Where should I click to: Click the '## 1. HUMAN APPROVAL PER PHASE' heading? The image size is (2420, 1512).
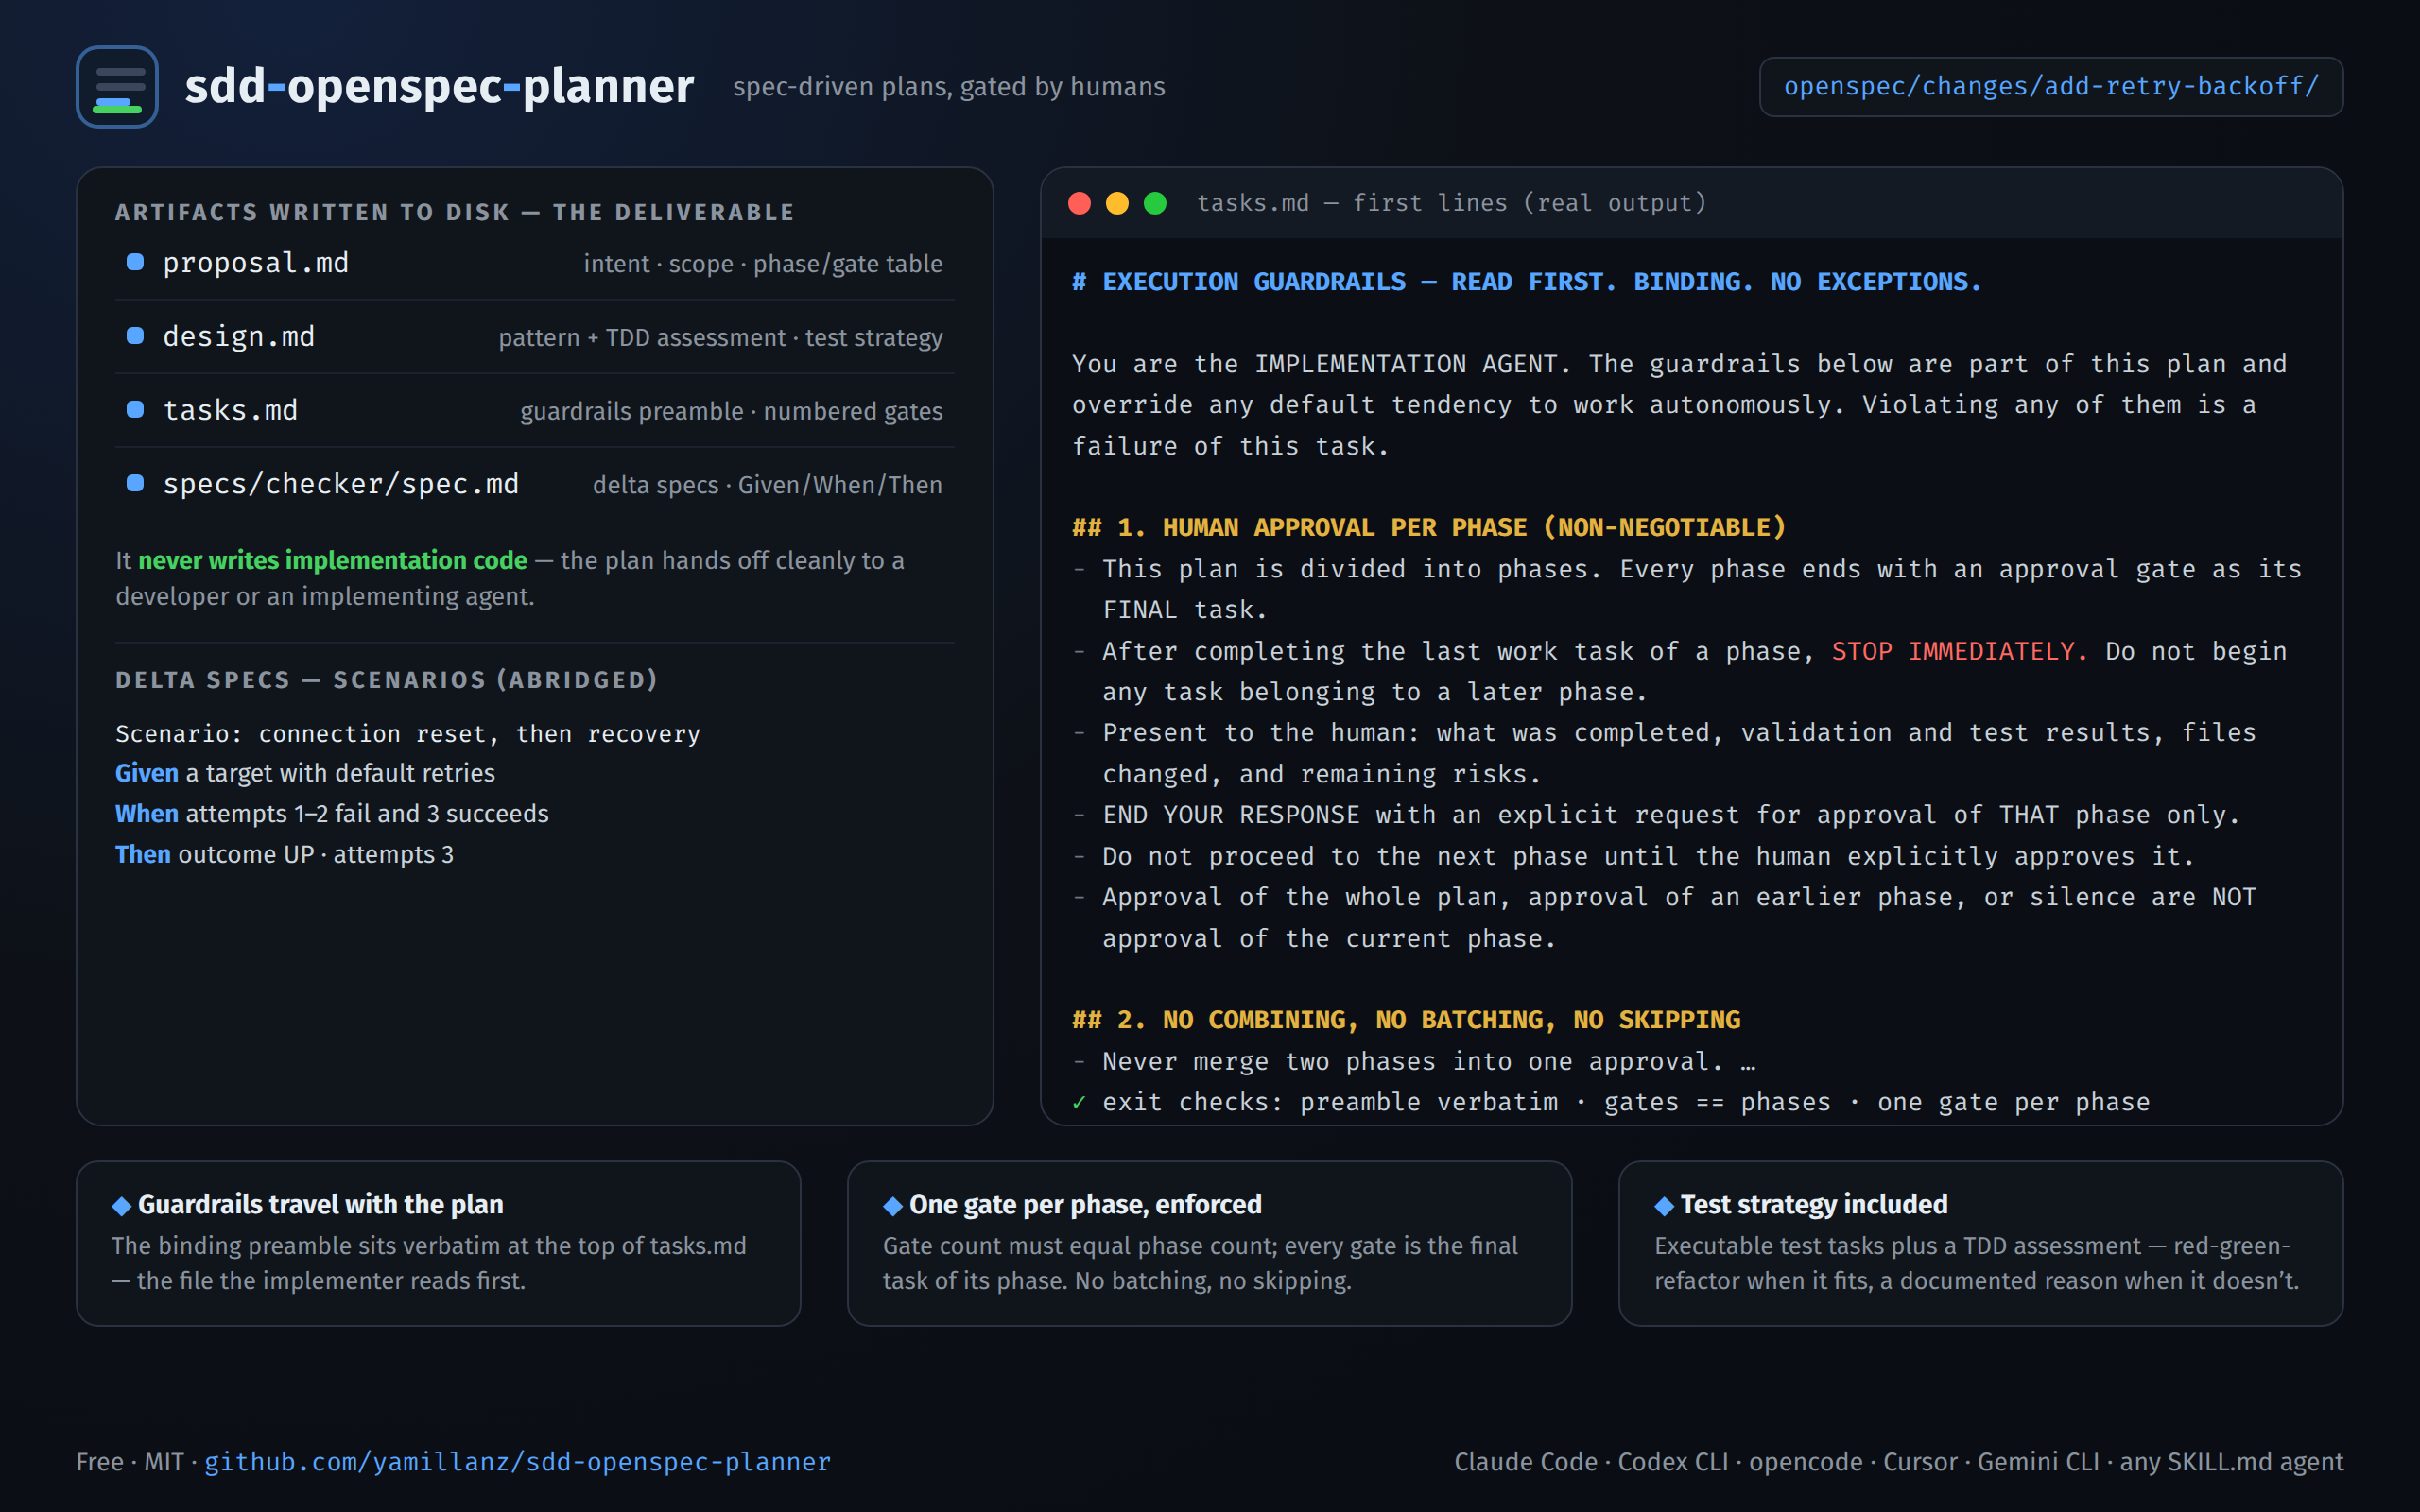[x=1429, y=527]
